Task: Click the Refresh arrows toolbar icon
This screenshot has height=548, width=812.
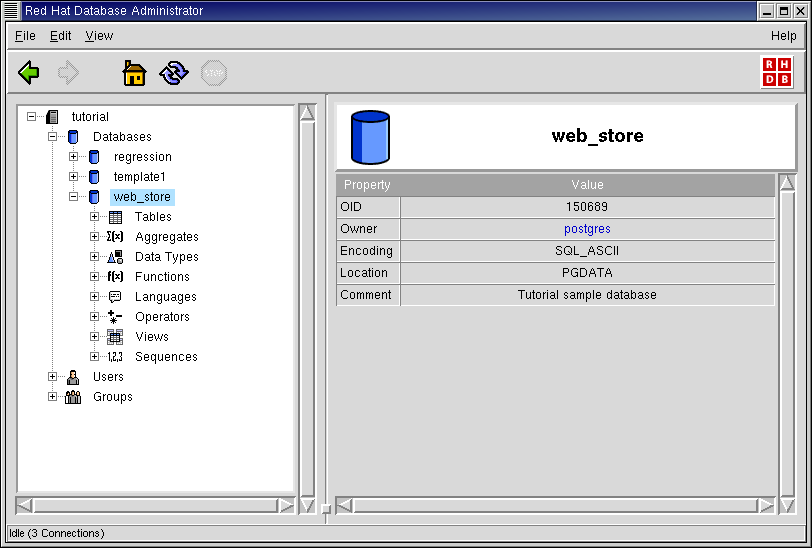Action: click(x=174, y=73)
